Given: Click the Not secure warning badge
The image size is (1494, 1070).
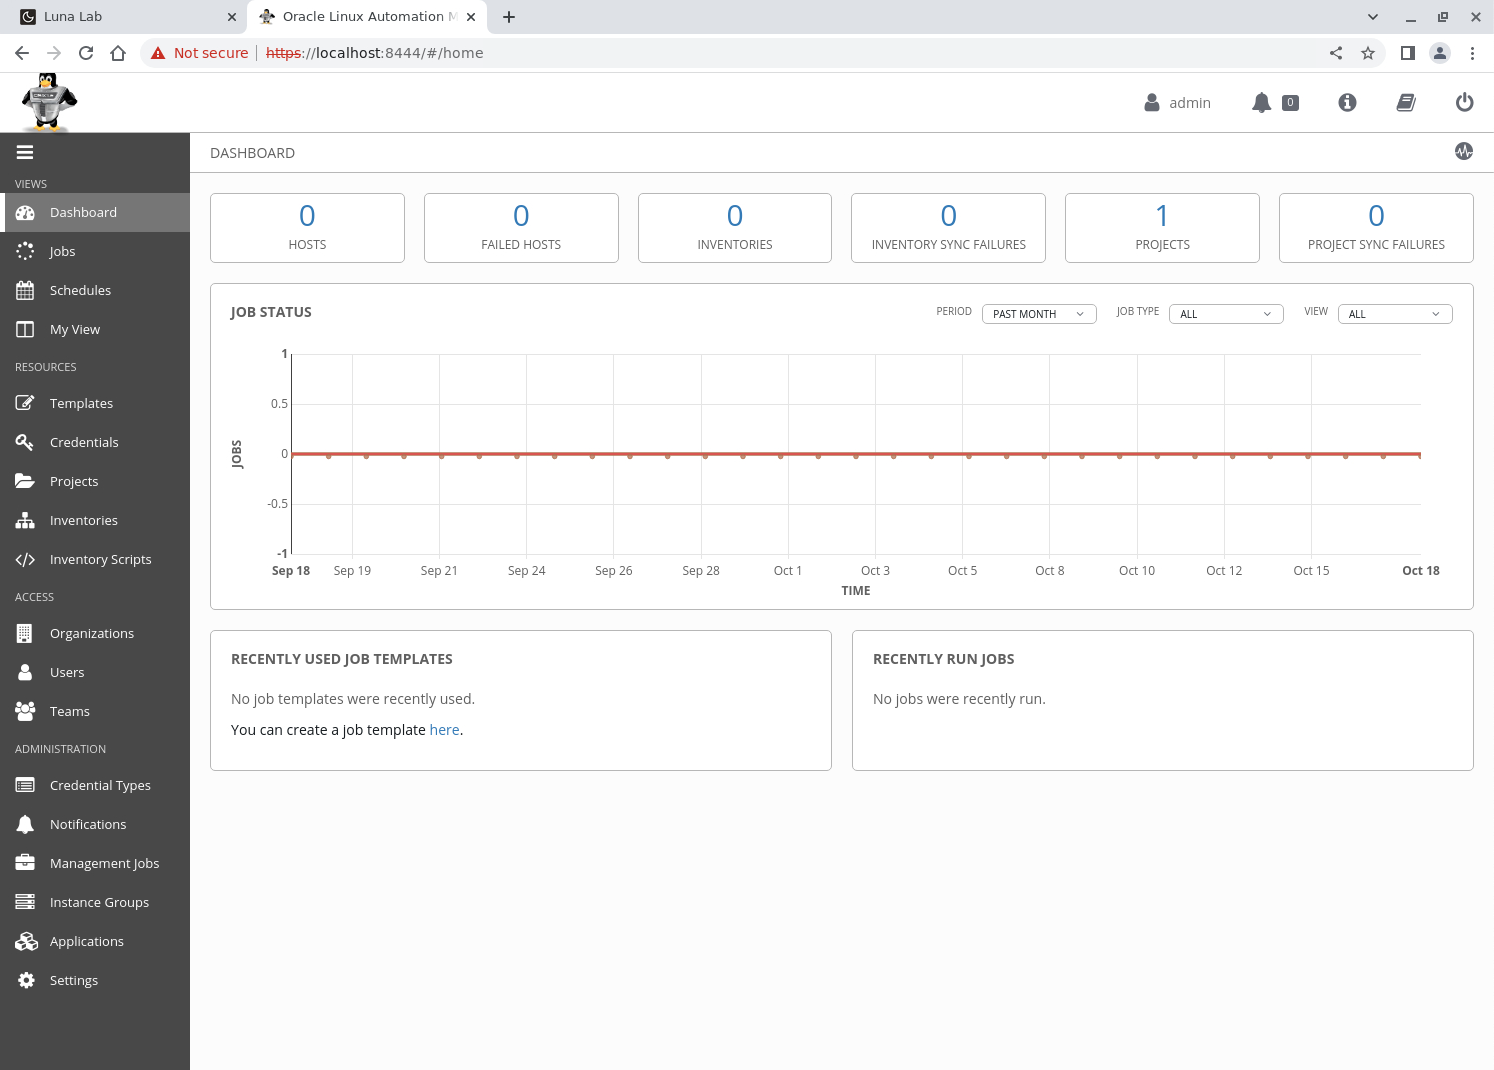Looking at the screenshot, I should pos(199,53).
